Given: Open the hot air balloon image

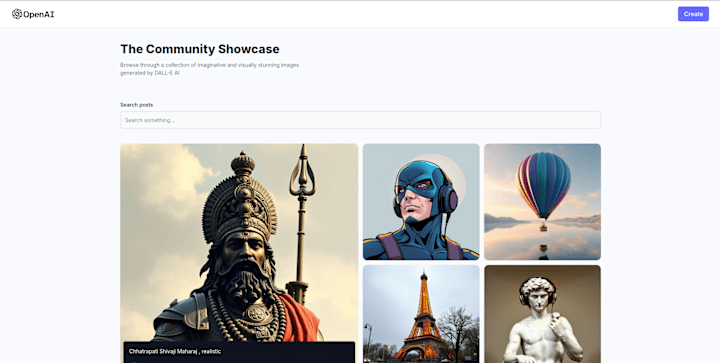Looking at the screenshot, I should tap(542, 202).
